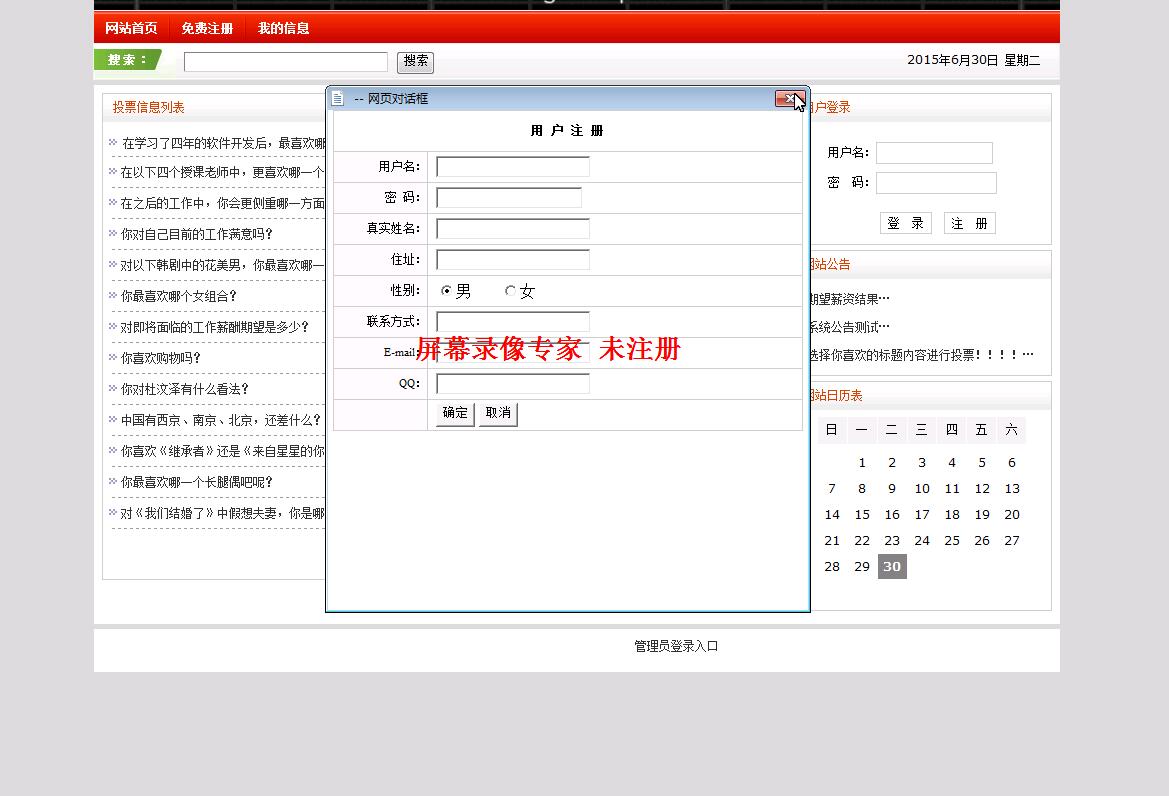Open poll 在学习了四年的软件开发后
Screen dimensions: 1169x796
pyautogui.click(x=223, y=143)
